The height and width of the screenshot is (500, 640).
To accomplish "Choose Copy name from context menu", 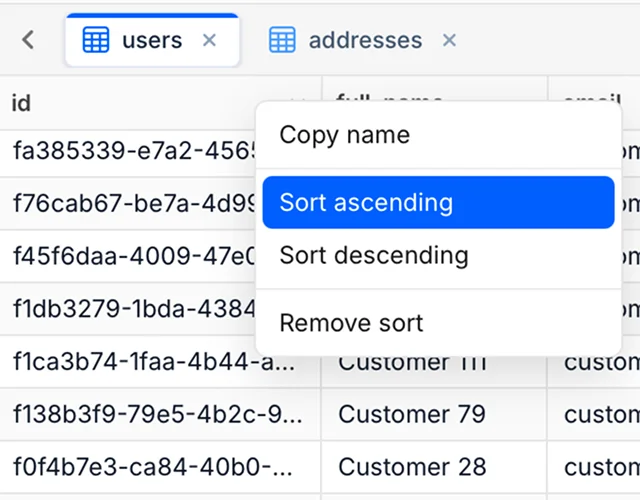I will coord(438,135).
